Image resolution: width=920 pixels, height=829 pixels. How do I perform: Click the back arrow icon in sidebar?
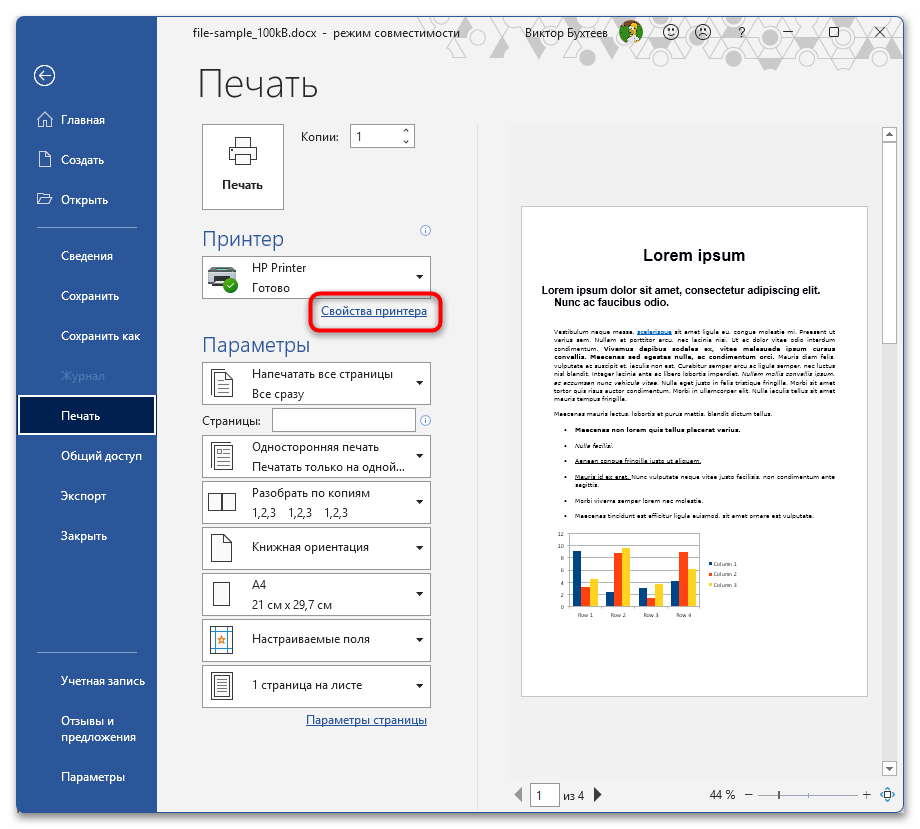coord(45,76)
